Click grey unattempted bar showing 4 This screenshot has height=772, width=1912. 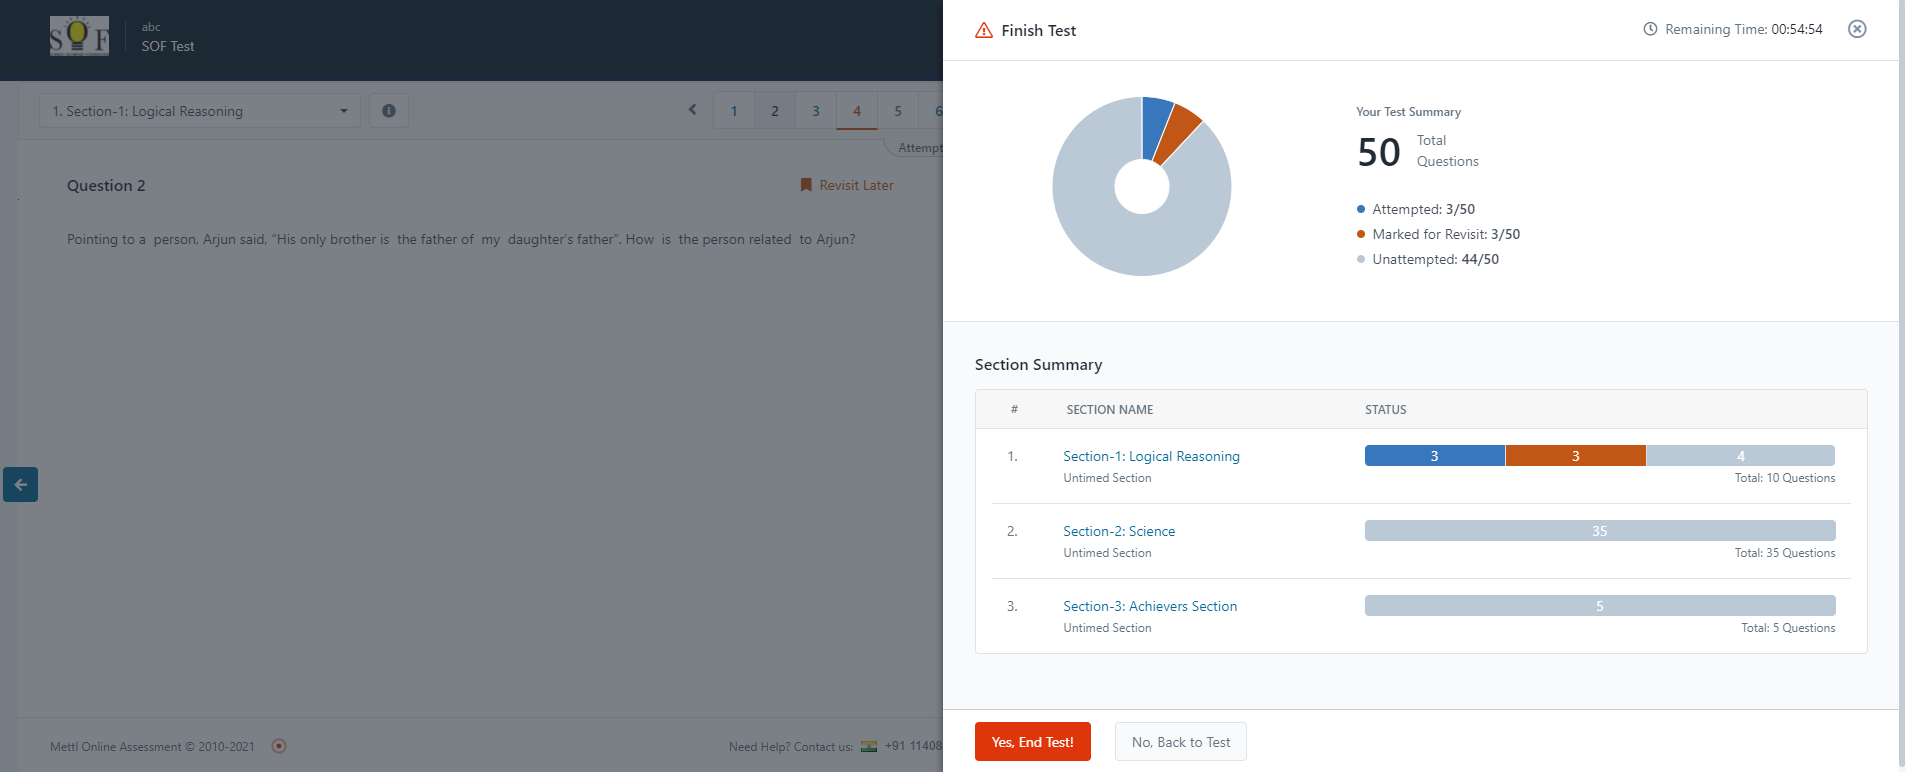point(1741,456)
